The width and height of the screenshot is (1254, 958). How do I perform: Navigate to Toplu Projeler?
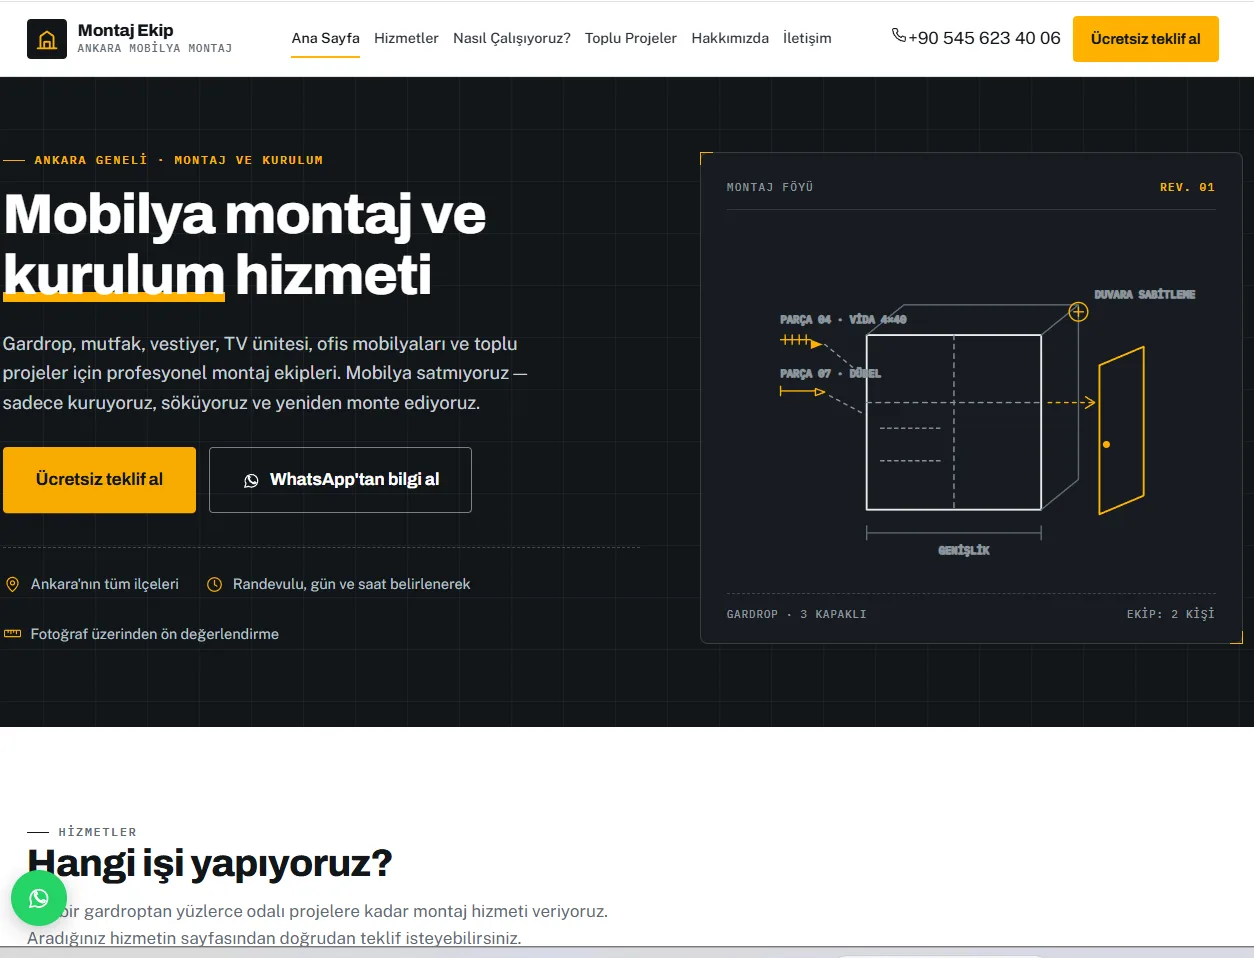(631, 38)
